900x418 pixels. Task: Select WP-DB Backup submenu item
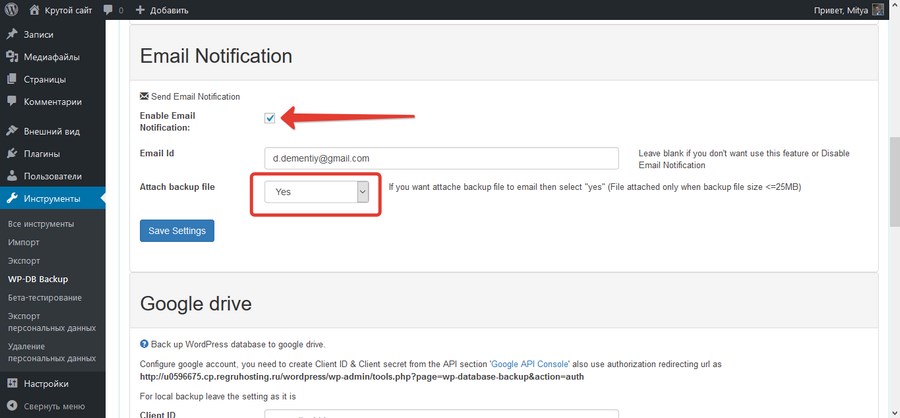click(38, 279)
